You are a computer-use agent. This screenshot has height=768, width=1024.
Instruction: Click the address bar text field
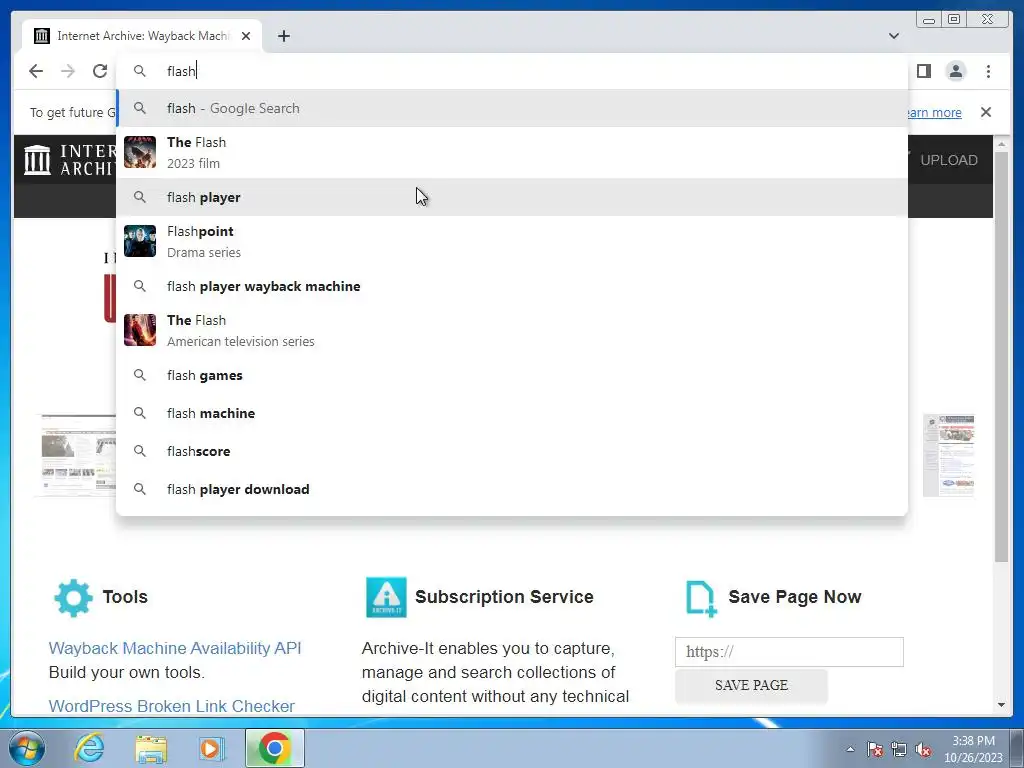click(x=513, y=71)
